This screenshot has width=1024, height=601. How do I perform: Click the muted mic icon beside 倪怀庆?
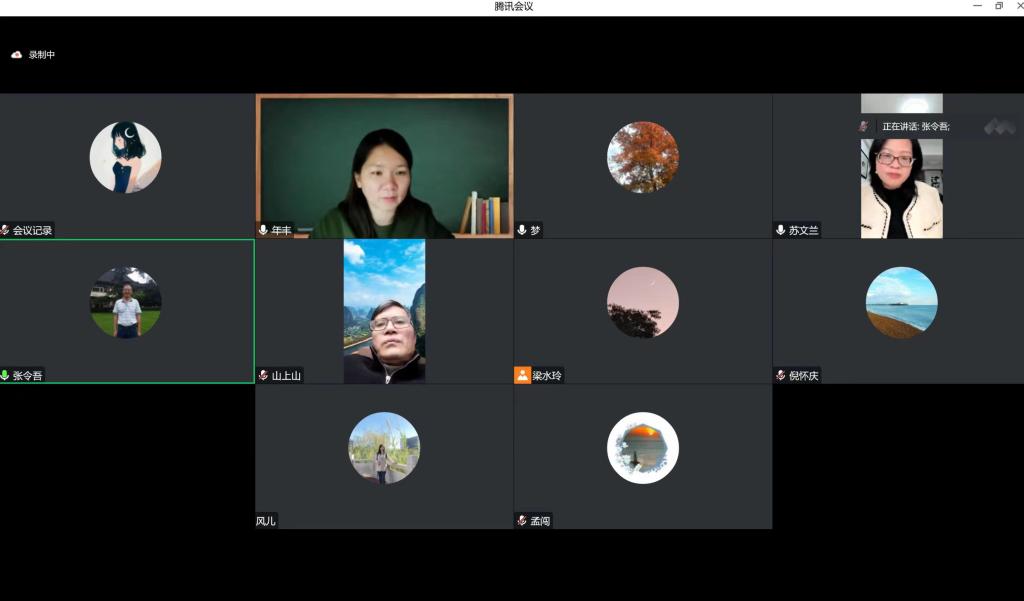click(780, 376)
